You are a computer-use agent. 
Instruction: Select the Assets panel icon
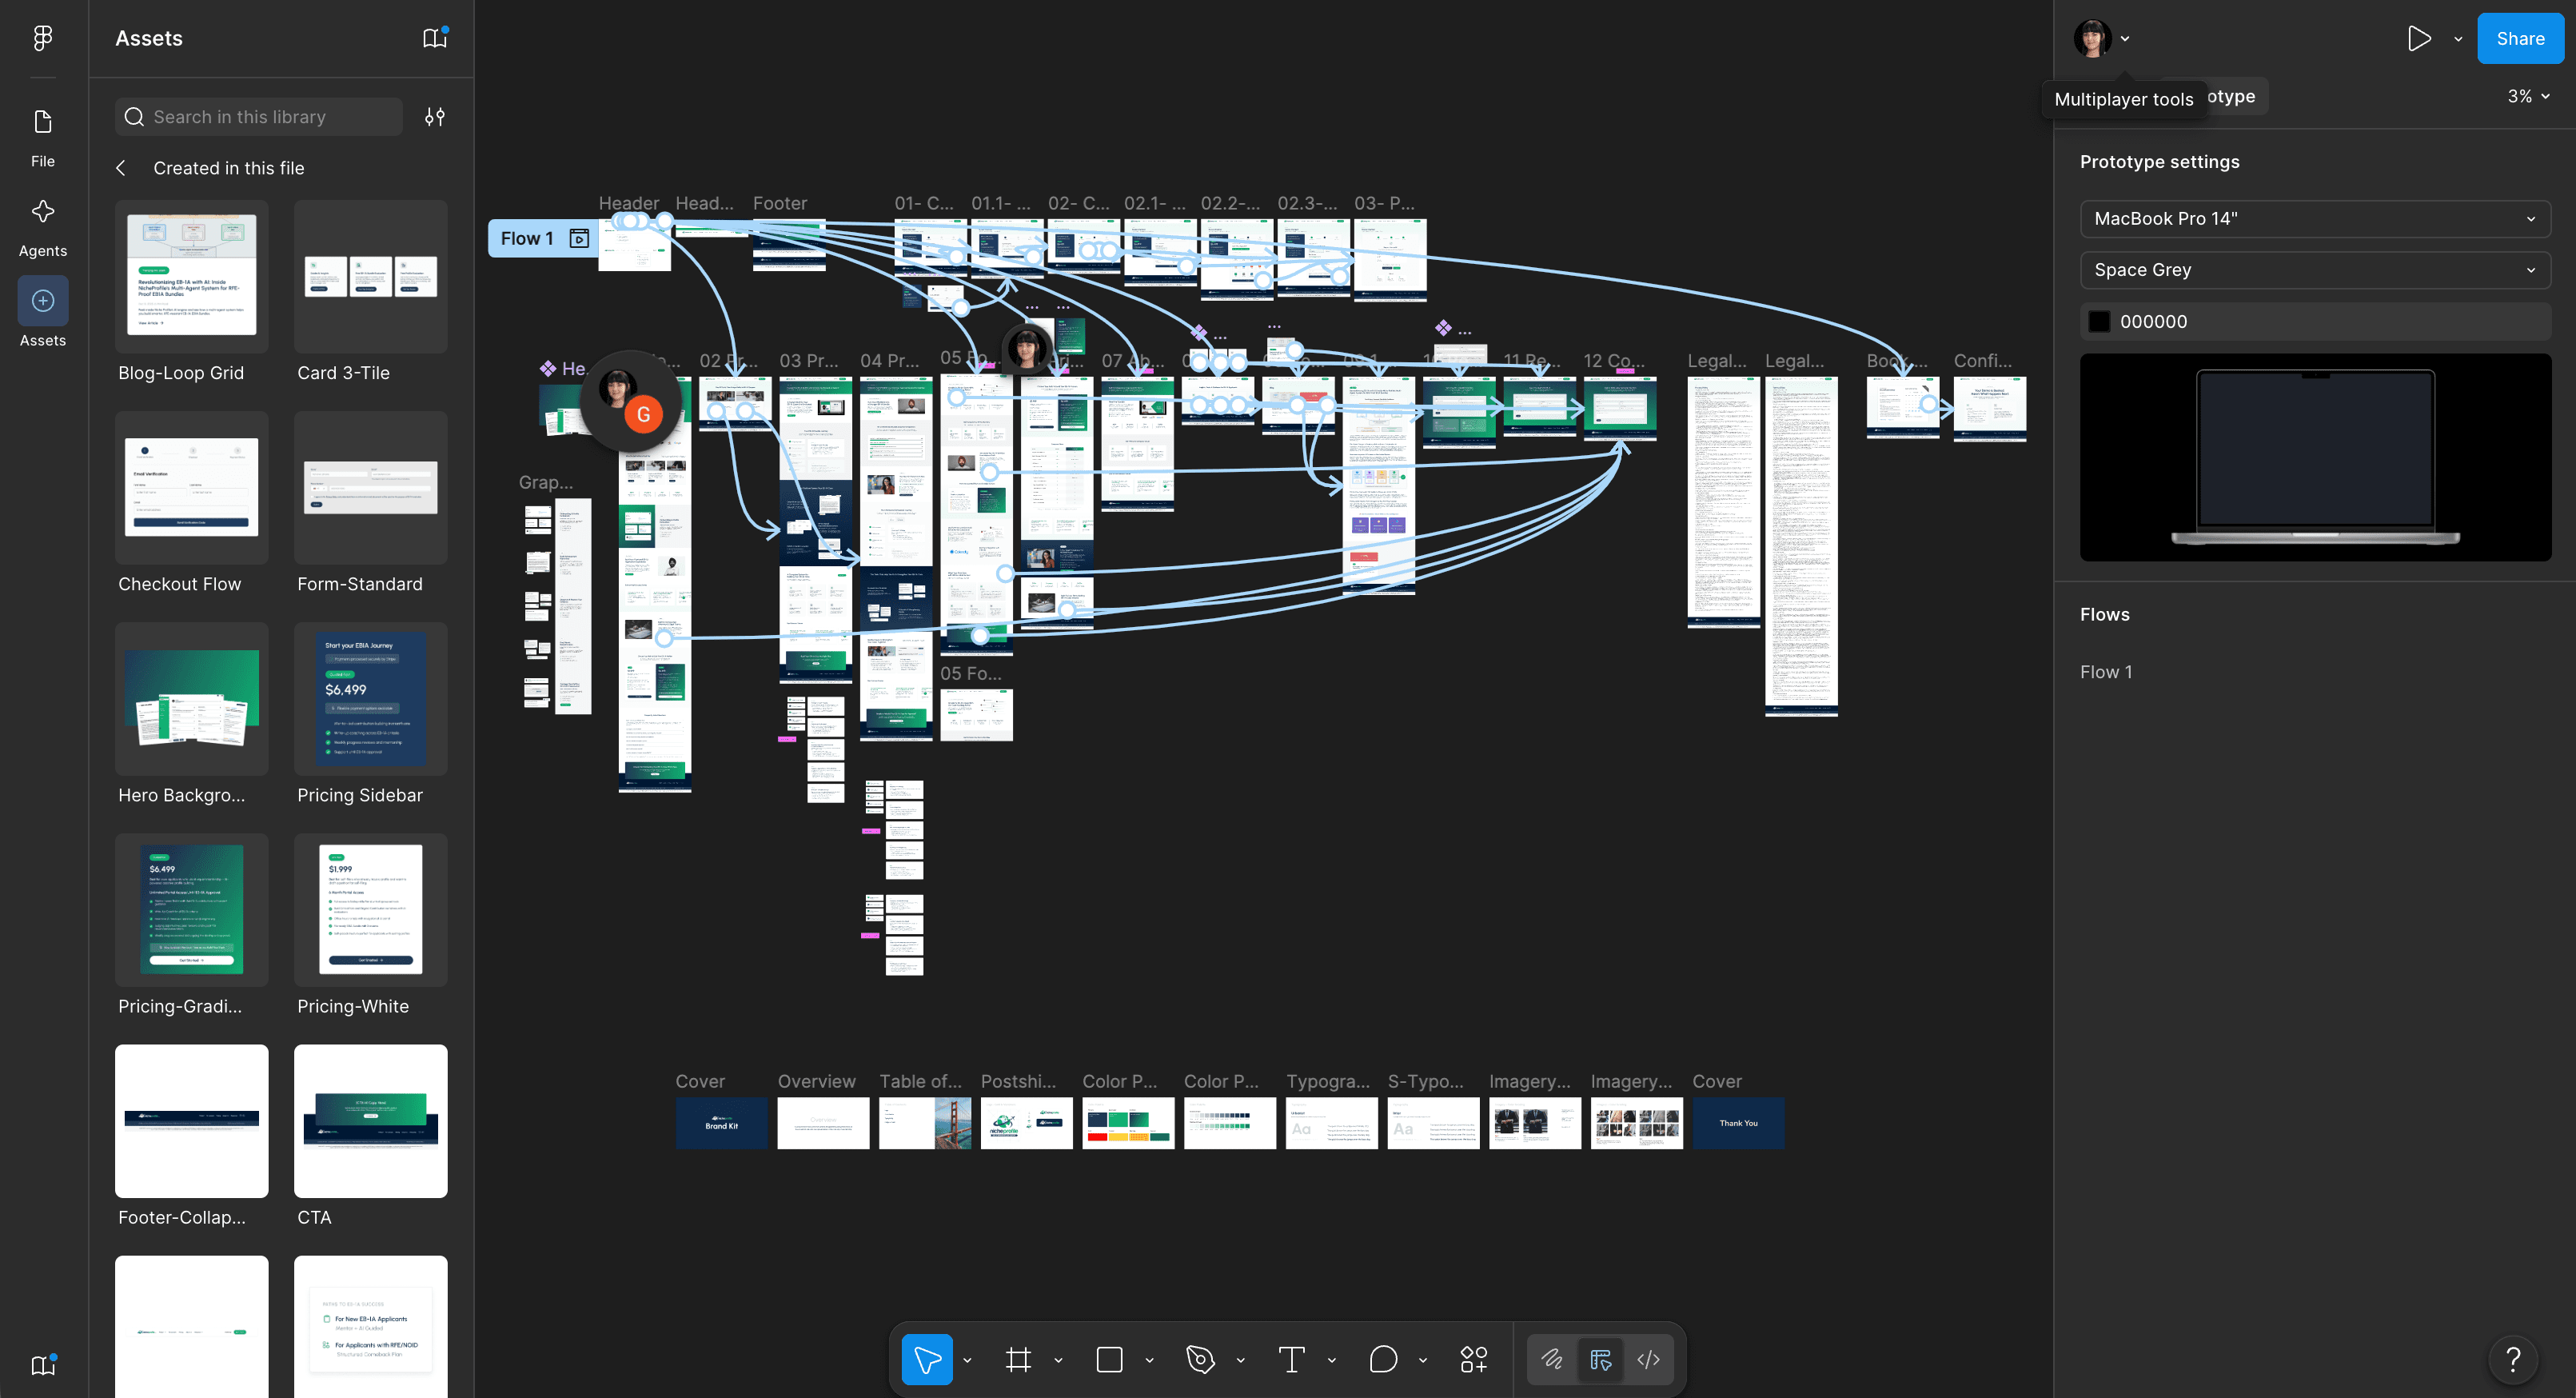[x=42, y=301]
